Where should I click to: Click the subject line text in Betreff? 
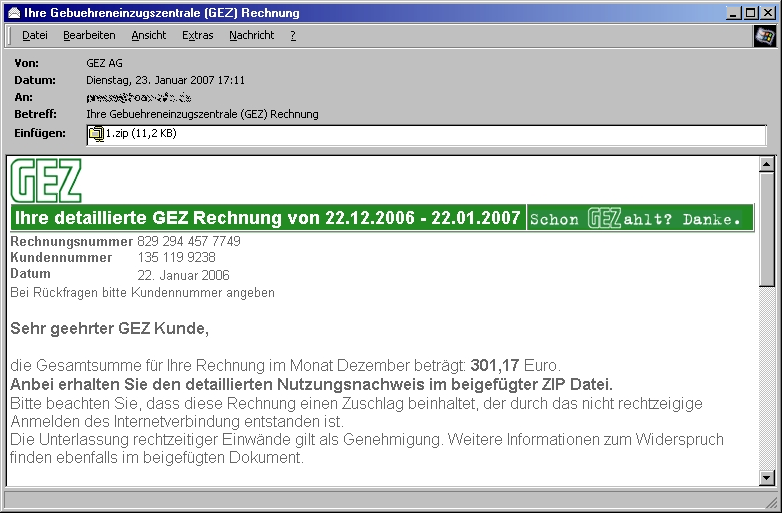(202, 114)
